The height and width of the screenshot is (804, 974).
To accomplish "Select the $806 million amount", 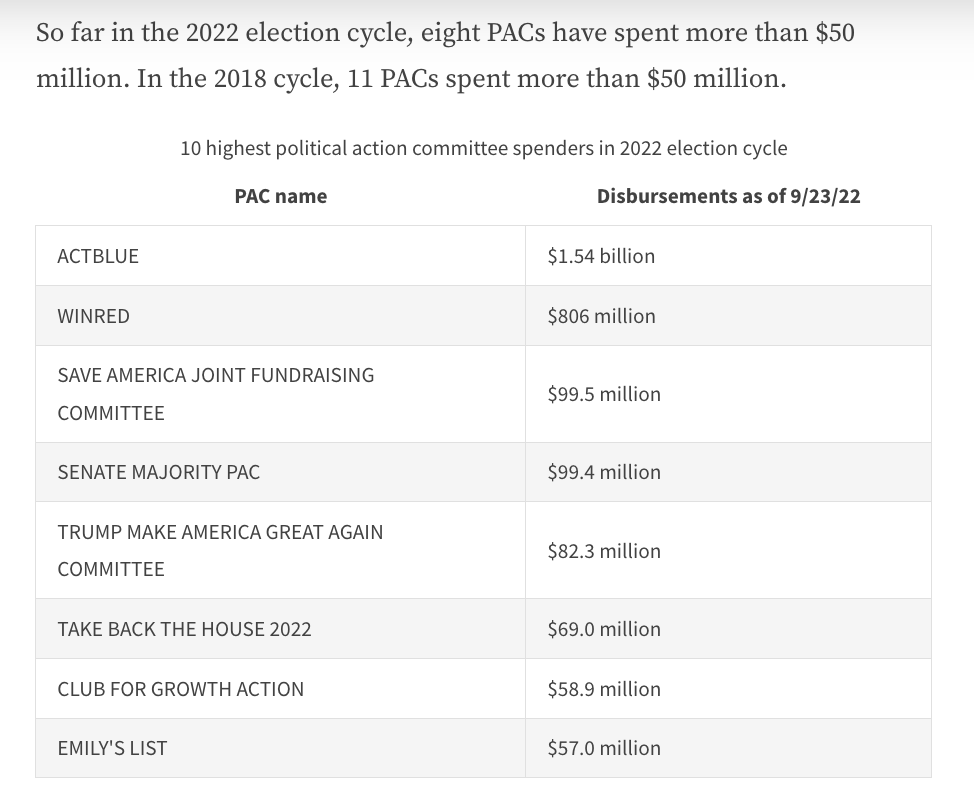I will (601, 316).
